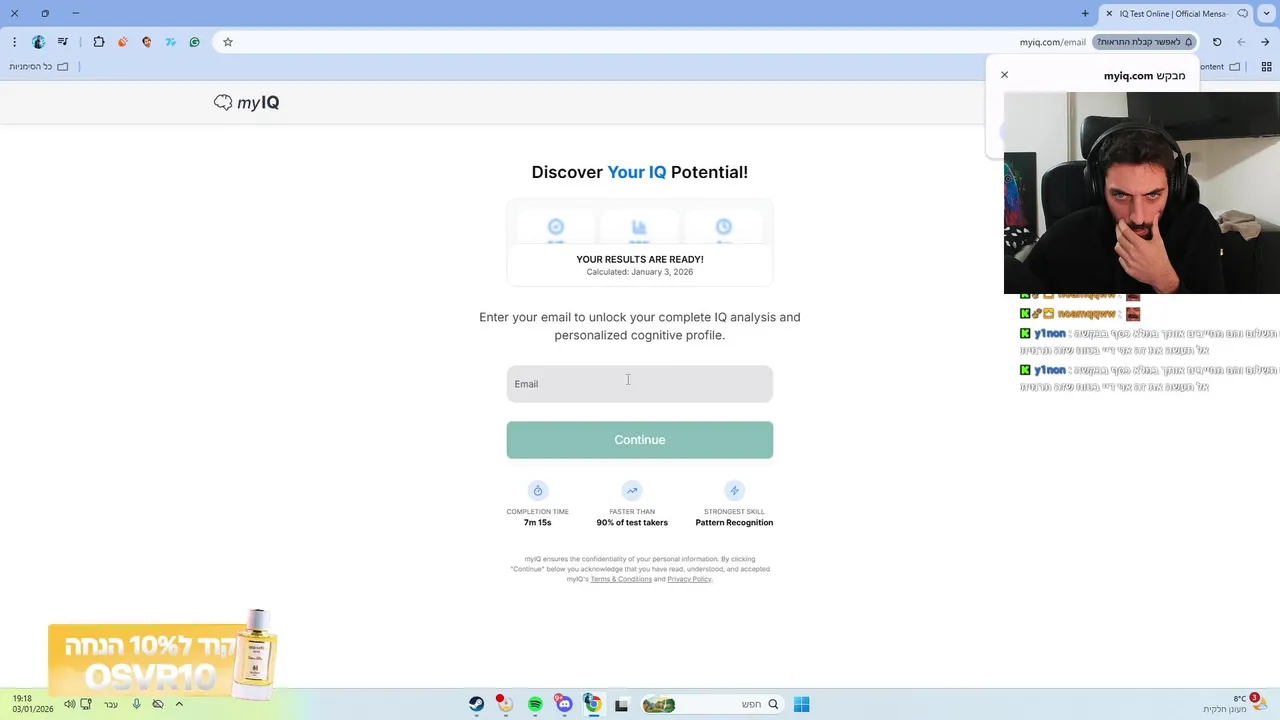1280x720 pixels.
Task: Click the 'Discover Your IQ Potential!' heading
Action: click(640, 172)
